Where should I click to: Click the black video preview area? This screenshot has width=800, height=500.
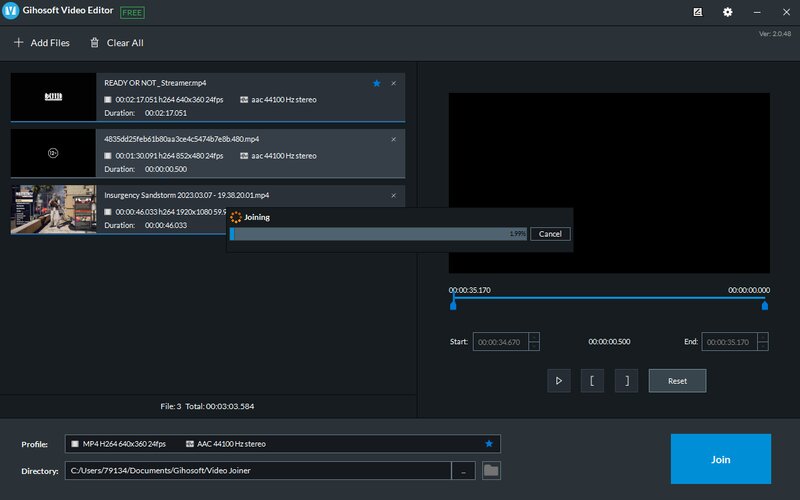tap(609, 183)
